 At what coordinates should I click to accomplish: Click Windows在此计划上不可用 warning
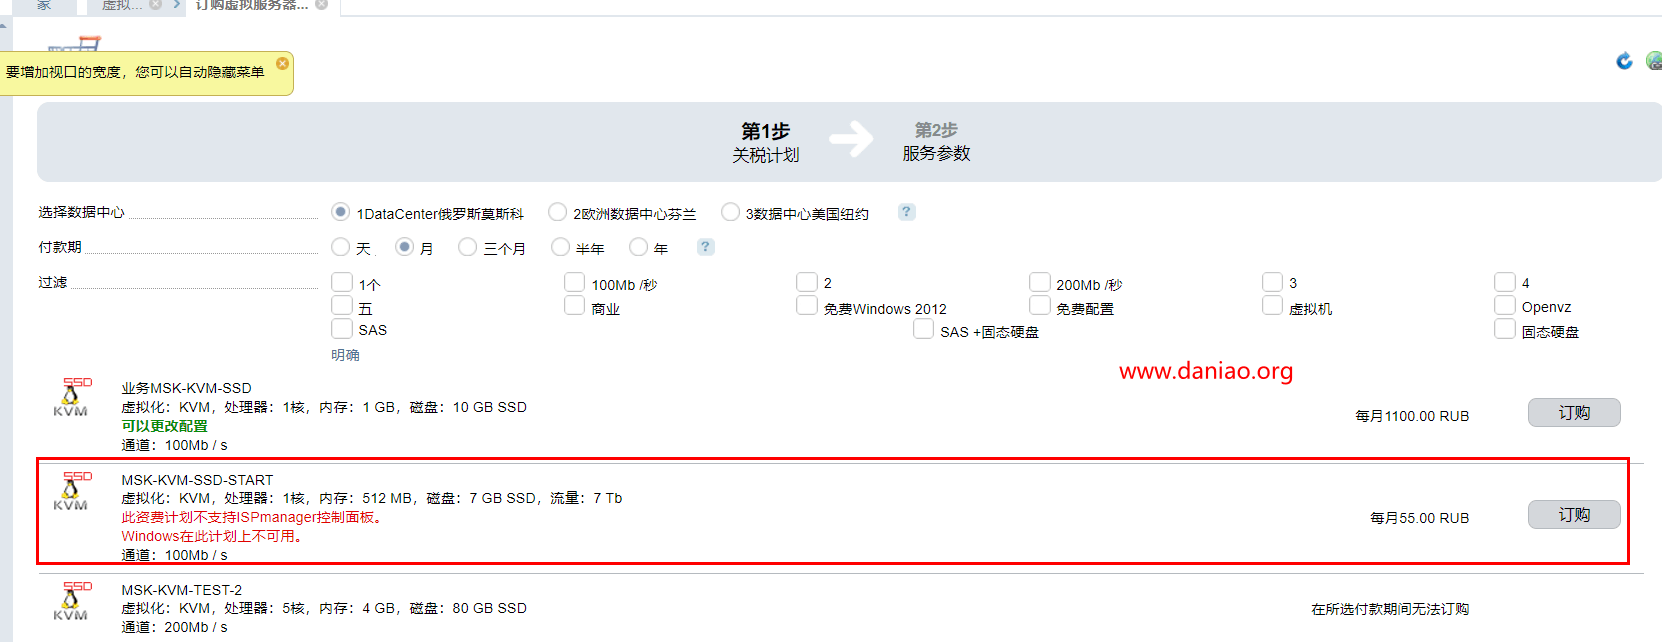(x=212, y=536)
